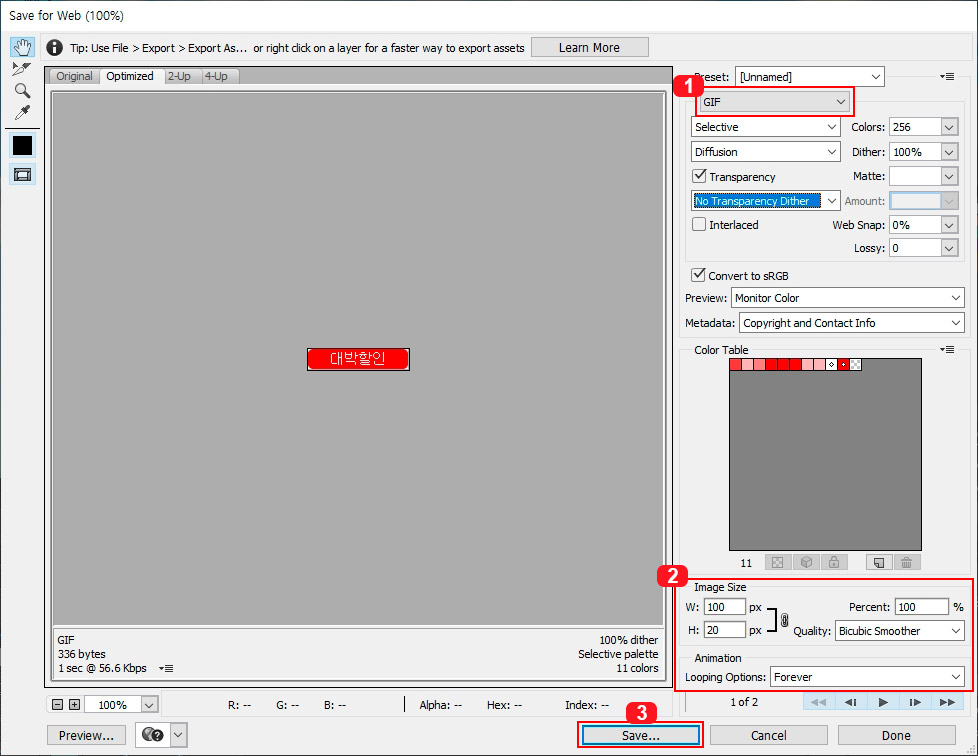Image resolution: width=978 pixels, height=756 pixels.
Task: Open Quality Bicubic Smoother dropdown
Action: 900,631
